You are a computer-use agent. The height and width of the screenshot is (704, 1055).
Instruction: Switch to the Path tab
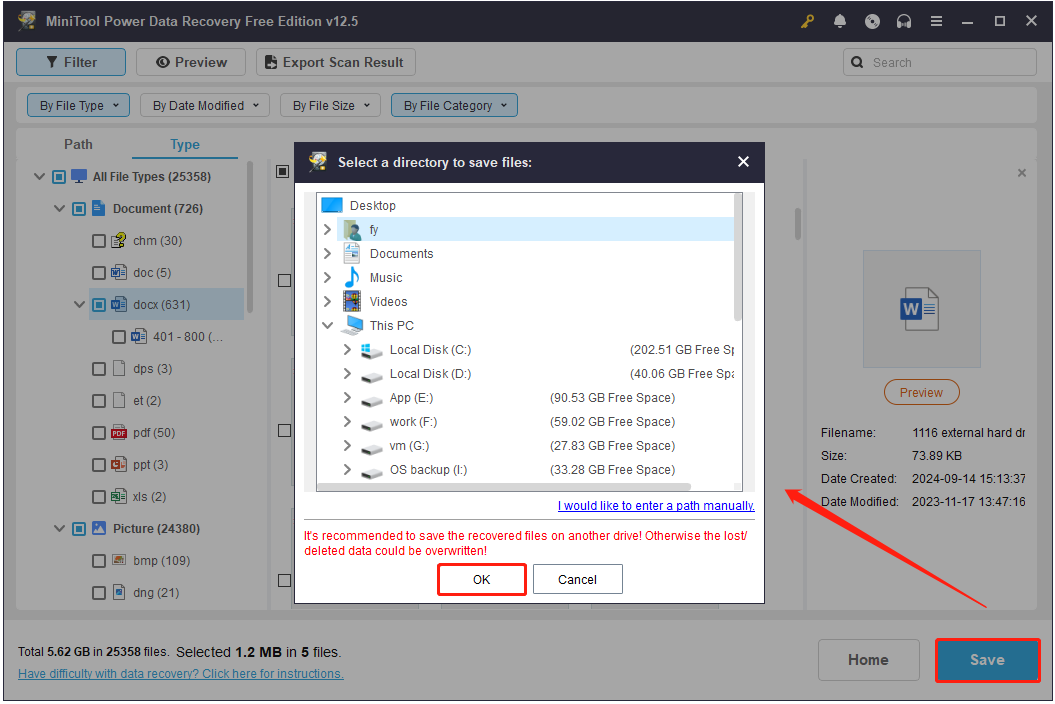click(78, 144)
